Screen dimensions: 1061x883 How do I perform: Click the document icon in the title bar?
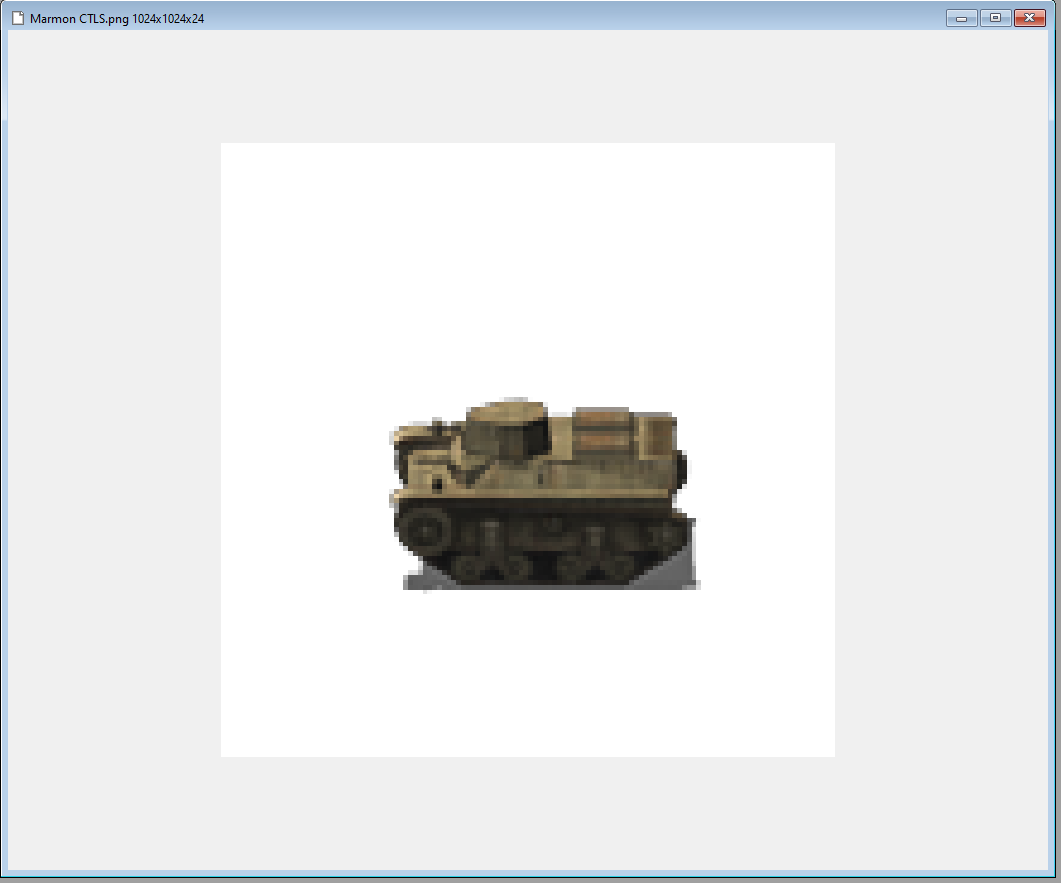tap(17, 17)
